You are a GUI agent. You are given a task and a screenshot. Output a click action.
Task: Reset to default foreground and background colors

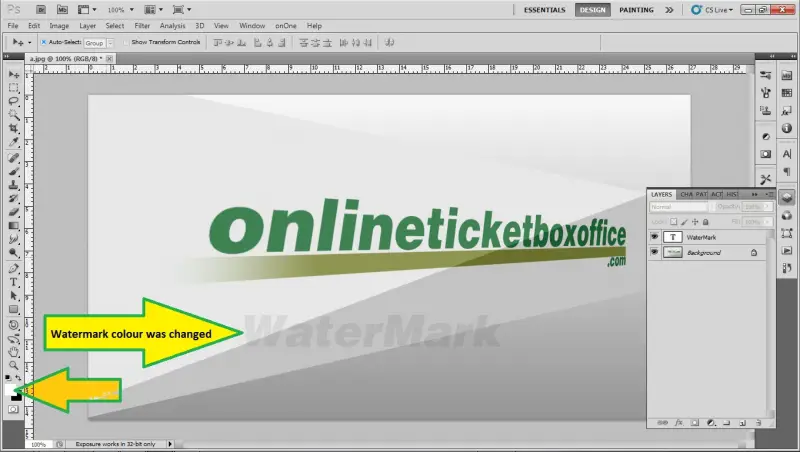pyautogui.click(x=8, y=378)
